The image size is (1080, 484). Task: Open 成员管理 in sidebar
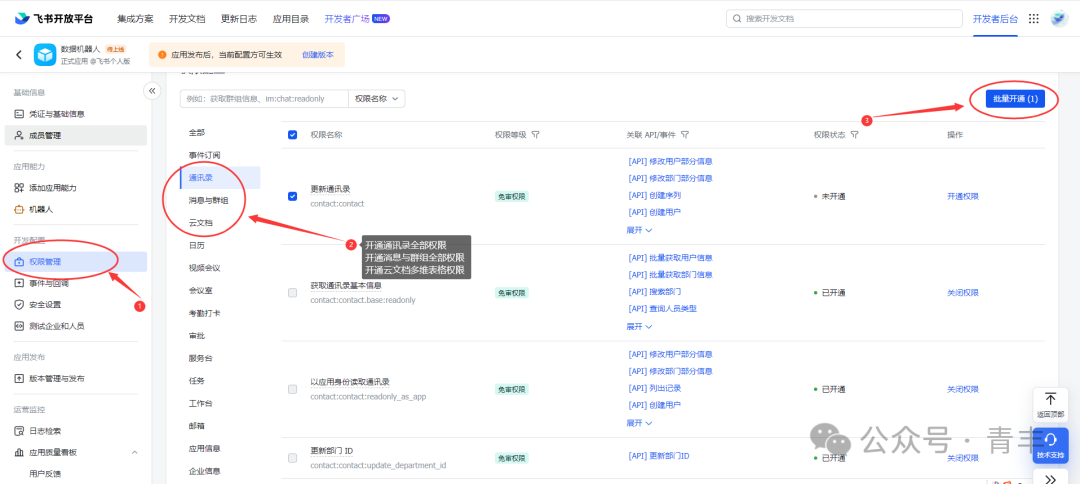pyautogui.click(x=76, y=136)
